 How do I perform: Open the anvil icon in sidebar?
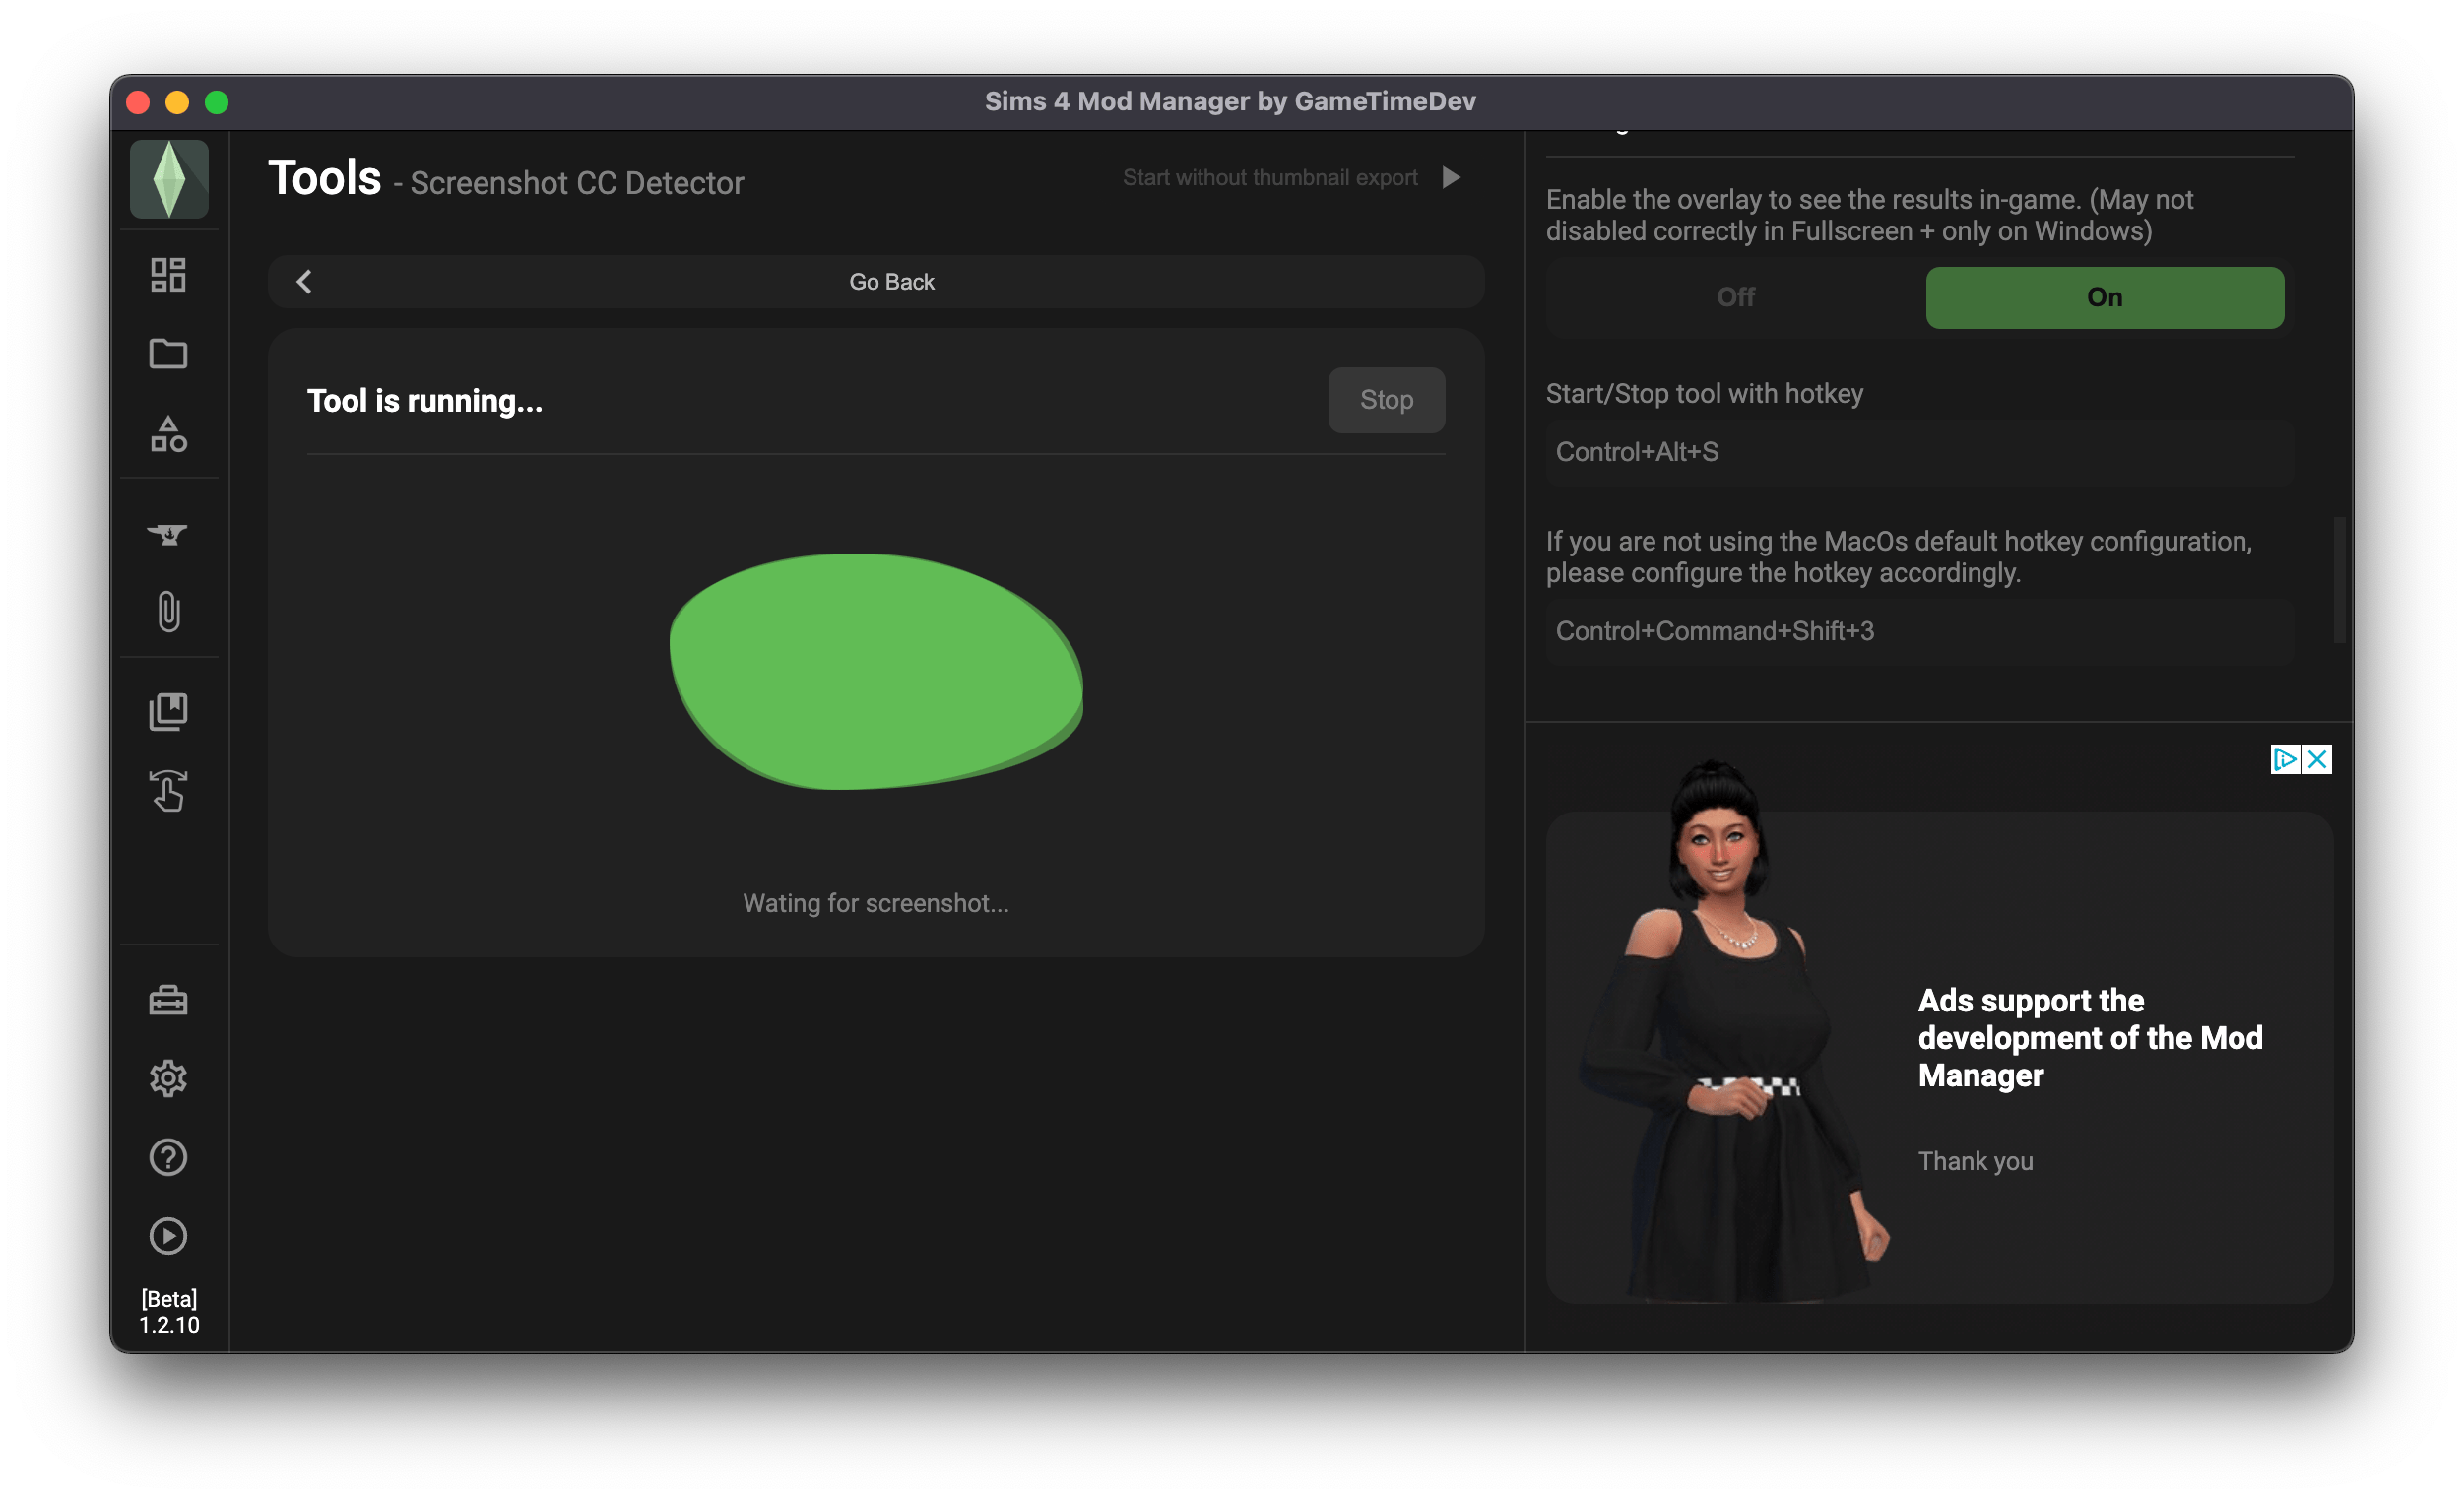(168, 534)
